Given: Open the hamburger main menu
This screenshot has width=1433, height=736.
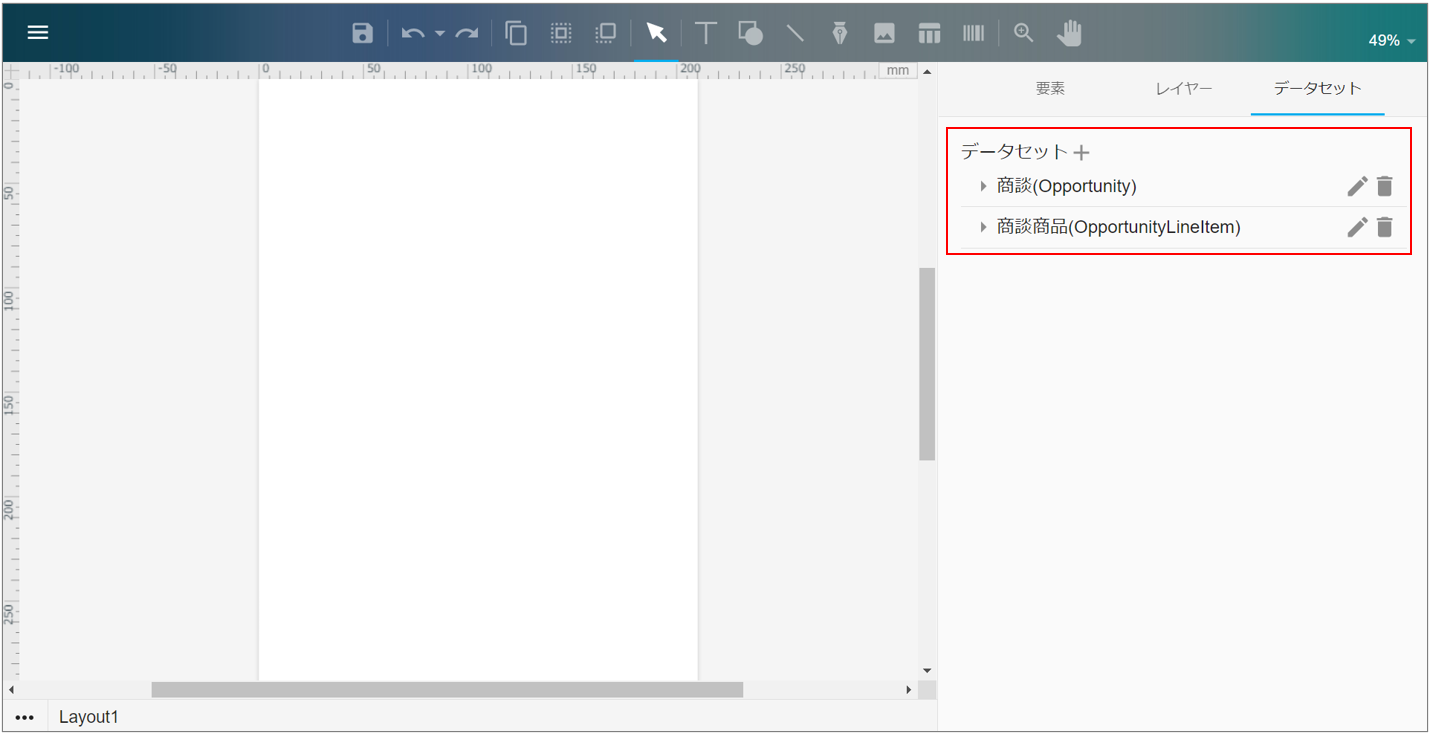Looking at the screenshot, I should tap(38, 33).
